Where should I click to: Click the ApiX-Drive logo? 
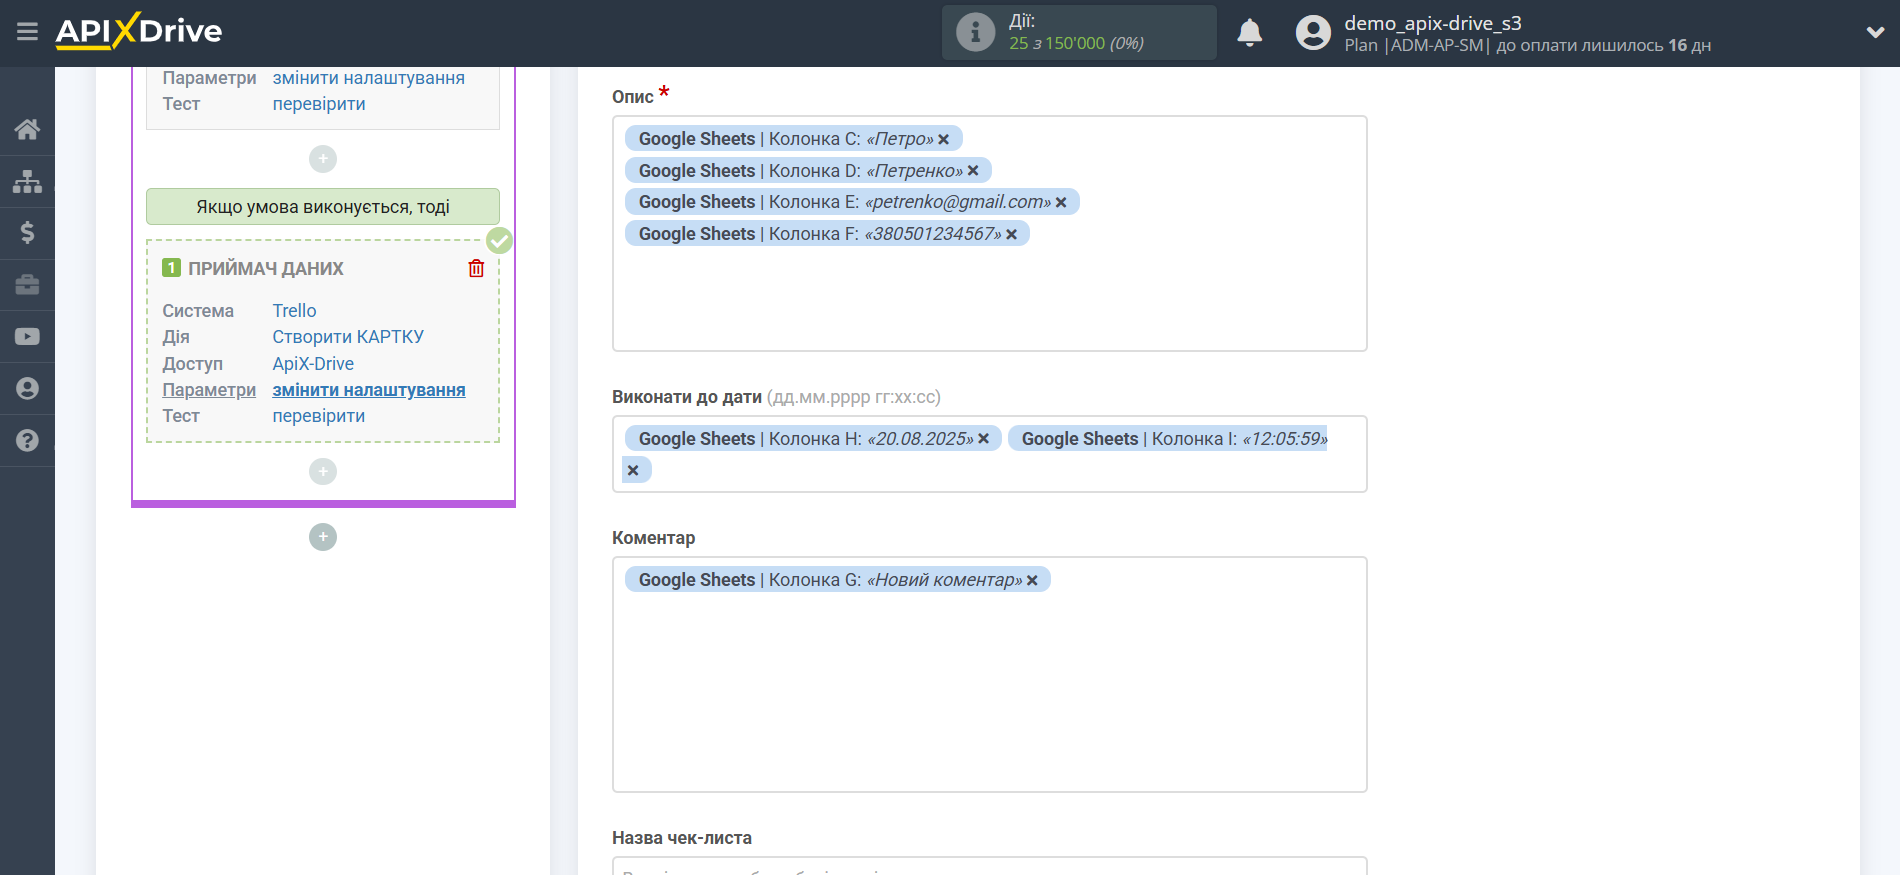(139, 31)
